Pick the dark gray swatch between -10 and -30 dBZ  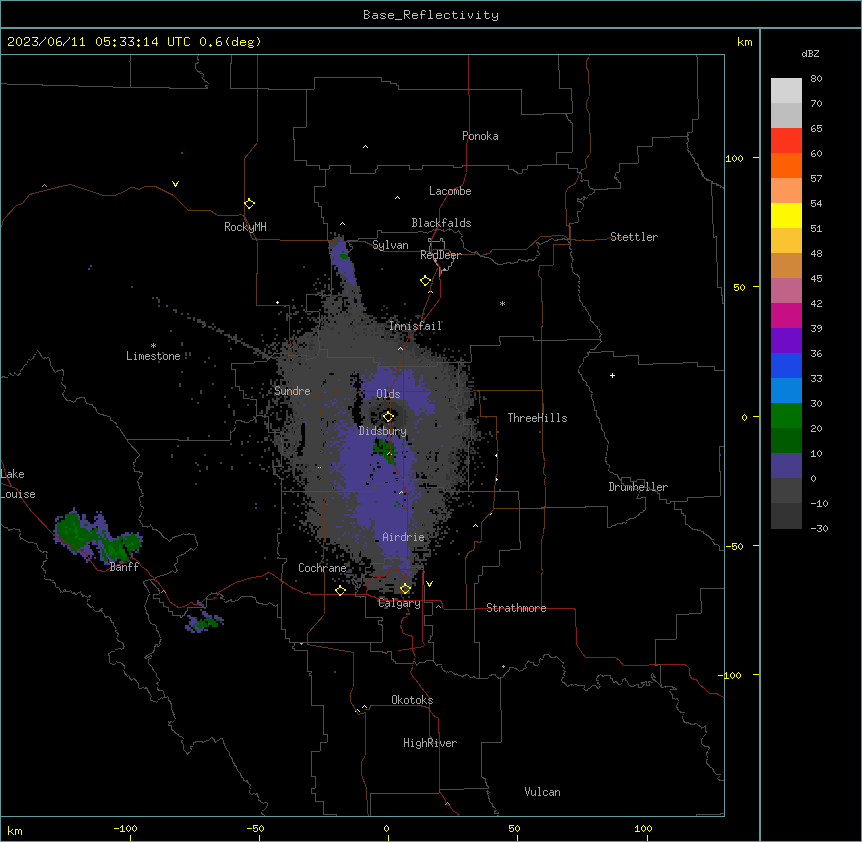[x=786, y=516]
